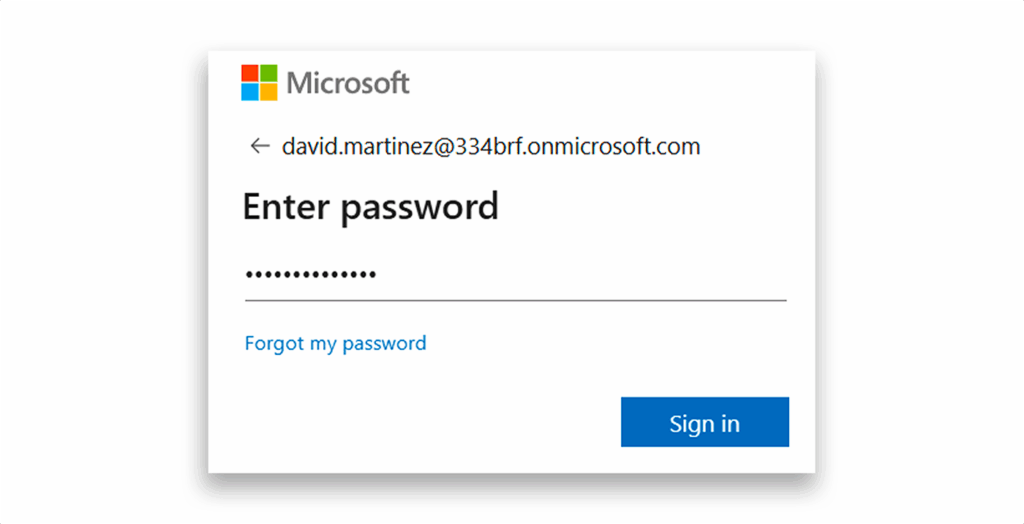
Task: Click the empty area right of password dots
Action: pyautogui.click(x=581, y=275)
